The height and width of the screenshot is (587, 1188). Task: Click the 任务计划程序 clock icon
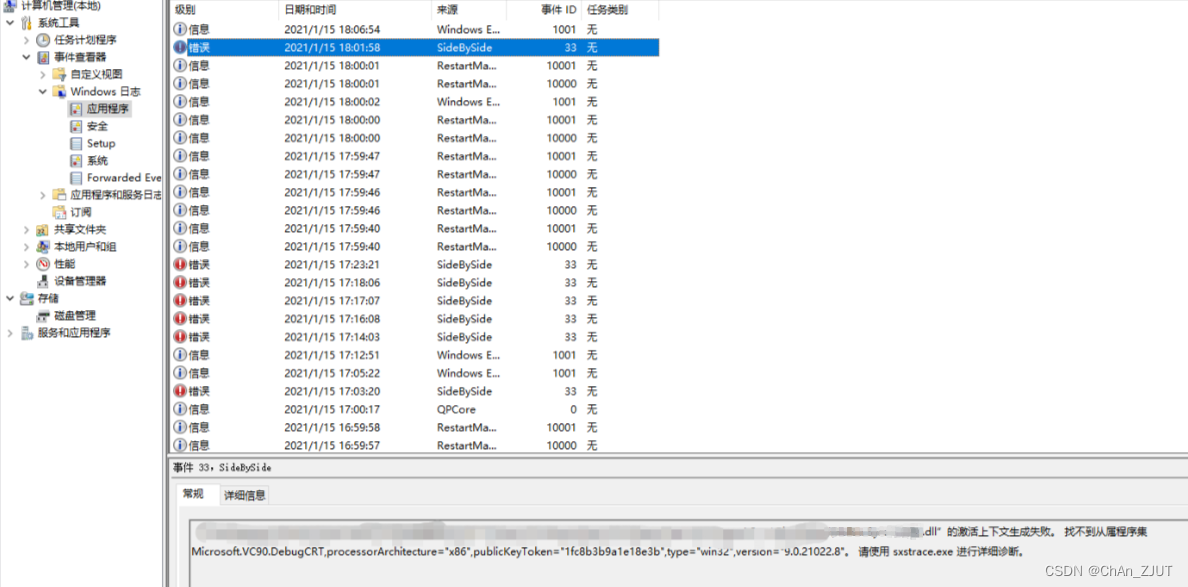[x=43, y=39]
